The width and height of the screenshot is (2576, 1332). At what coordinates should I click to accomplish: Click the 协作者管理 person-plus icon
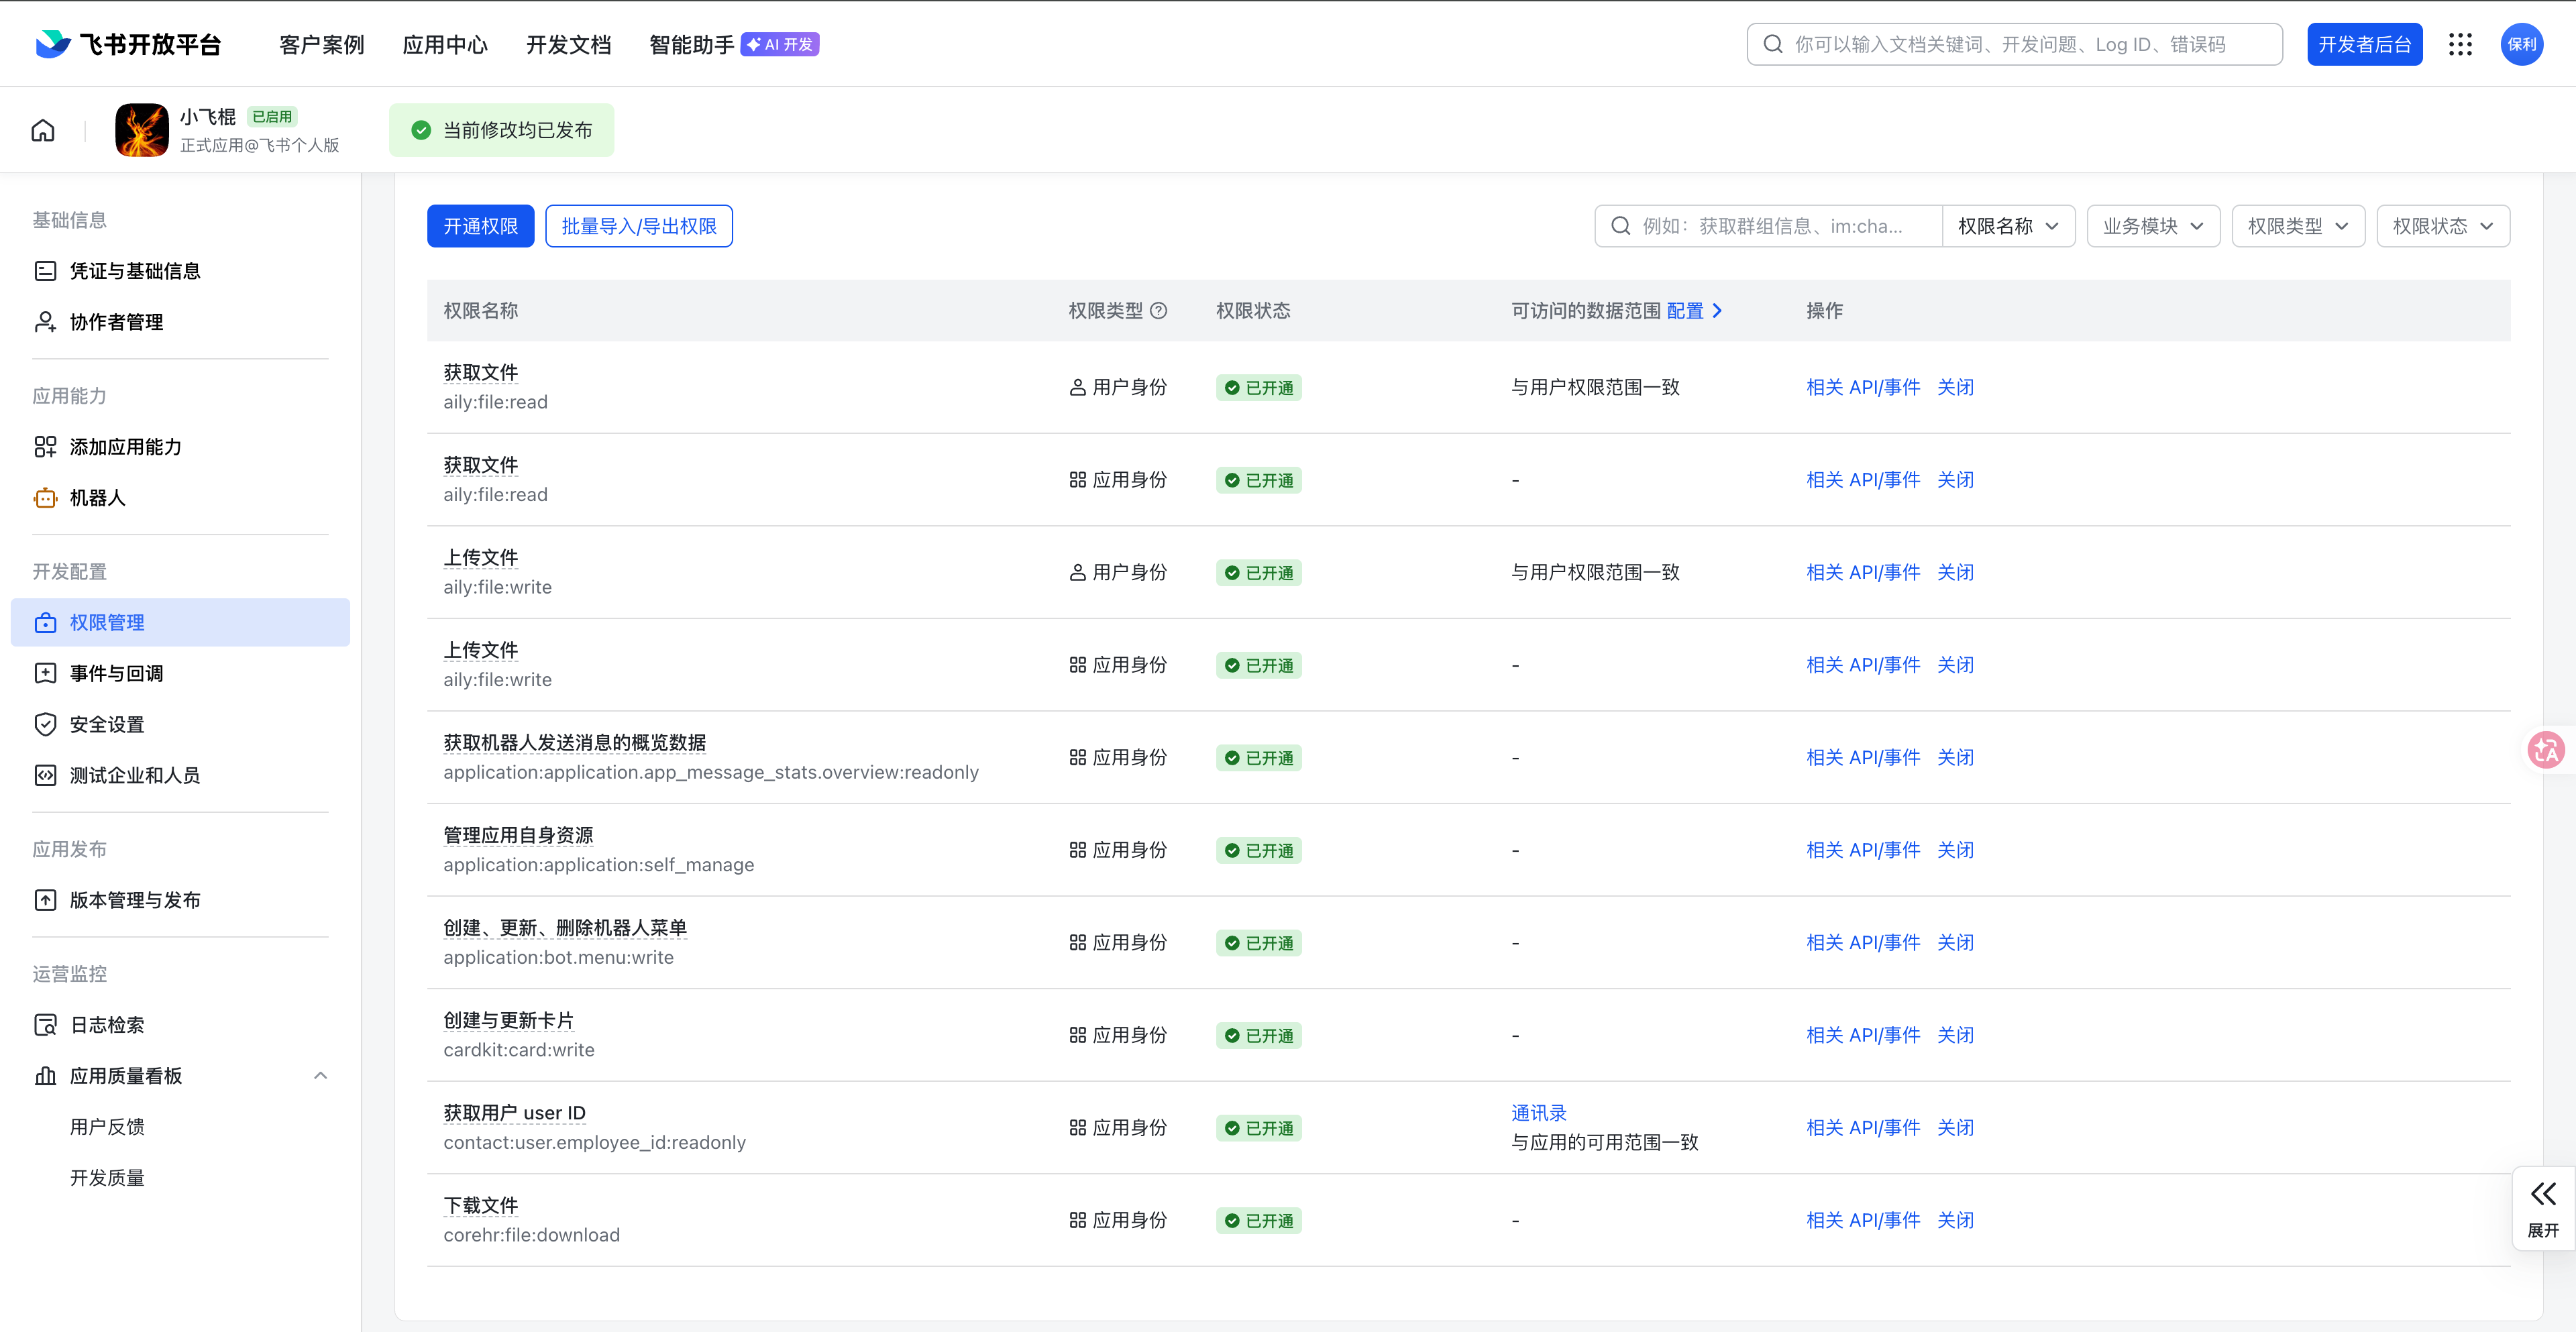pyautogui.click(x=45, y=322)
